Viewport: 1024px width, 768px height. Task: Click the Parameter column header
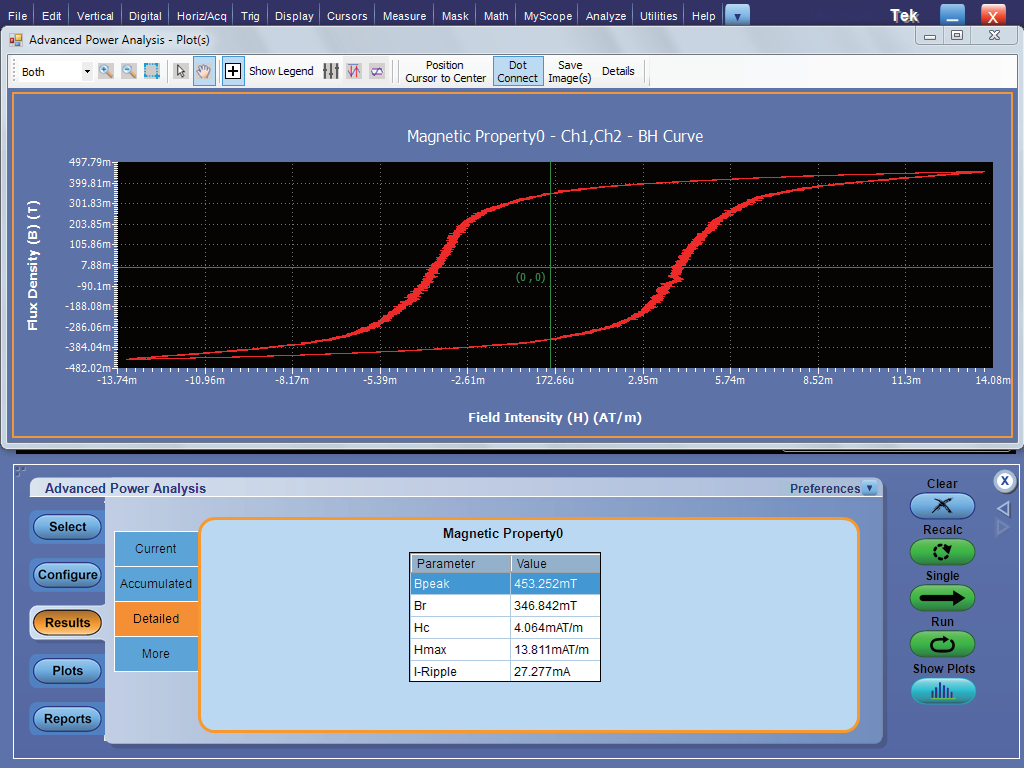pyautogui.click(x=460, y=564)
